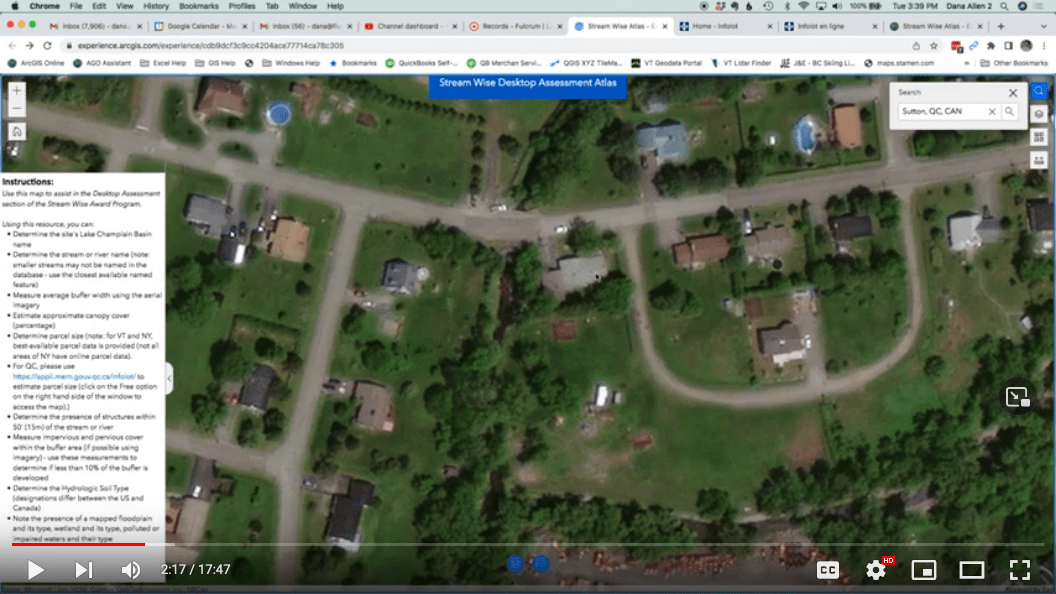Zoom out on the map
This screenshot has width=1056, height=594.
[17, 108]
